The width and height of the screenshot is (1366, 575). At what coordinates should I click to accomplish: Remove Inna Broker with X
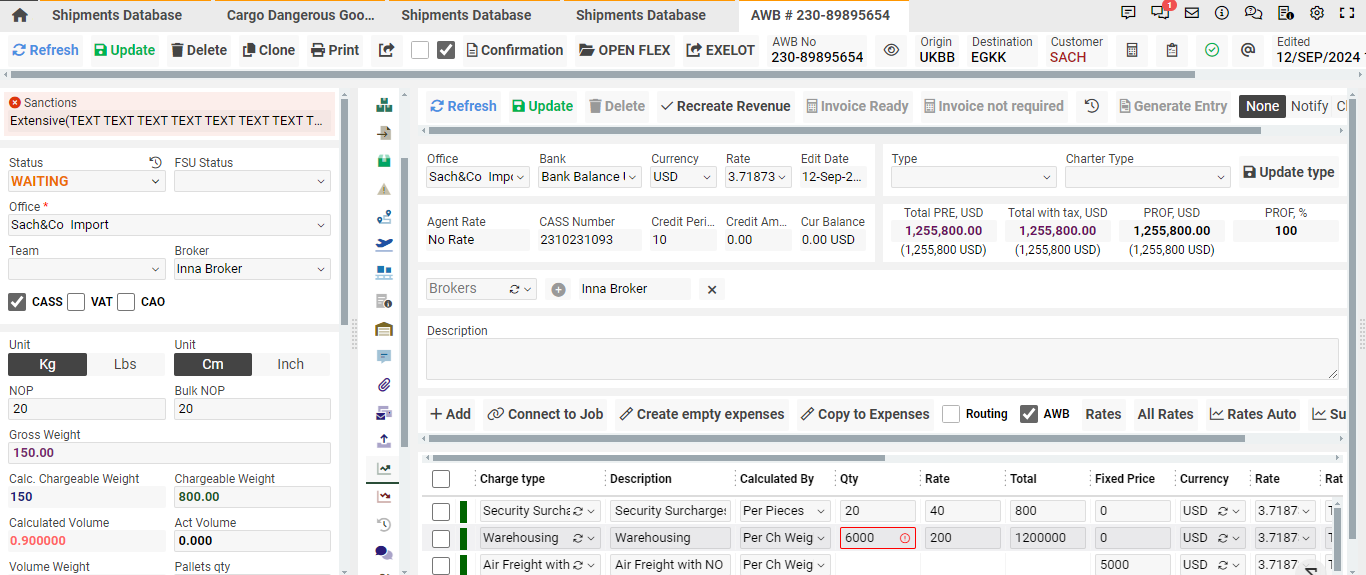coord(712,289)
